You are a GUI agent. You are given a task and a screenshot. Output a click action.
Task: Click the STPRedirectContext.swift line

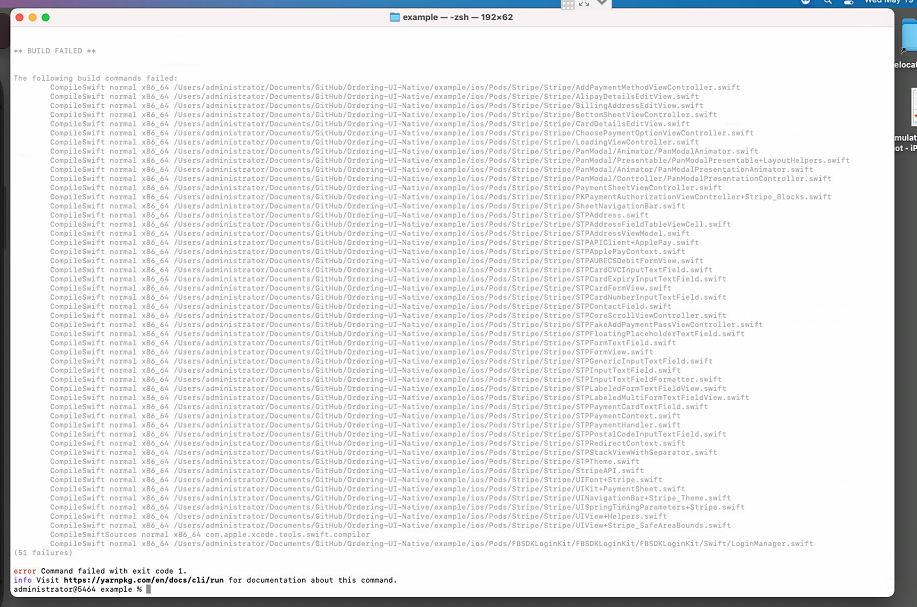click(x=367, y=443)
